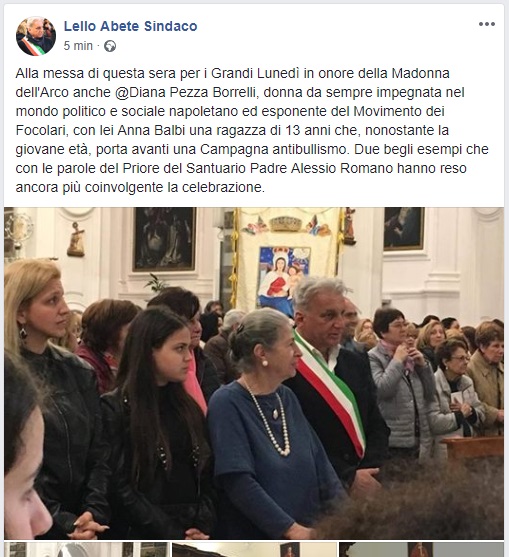Click the 'Movimento dei' phrase in the post
The width and height of the screenshot is (509, 557).
tap(399, 111)
